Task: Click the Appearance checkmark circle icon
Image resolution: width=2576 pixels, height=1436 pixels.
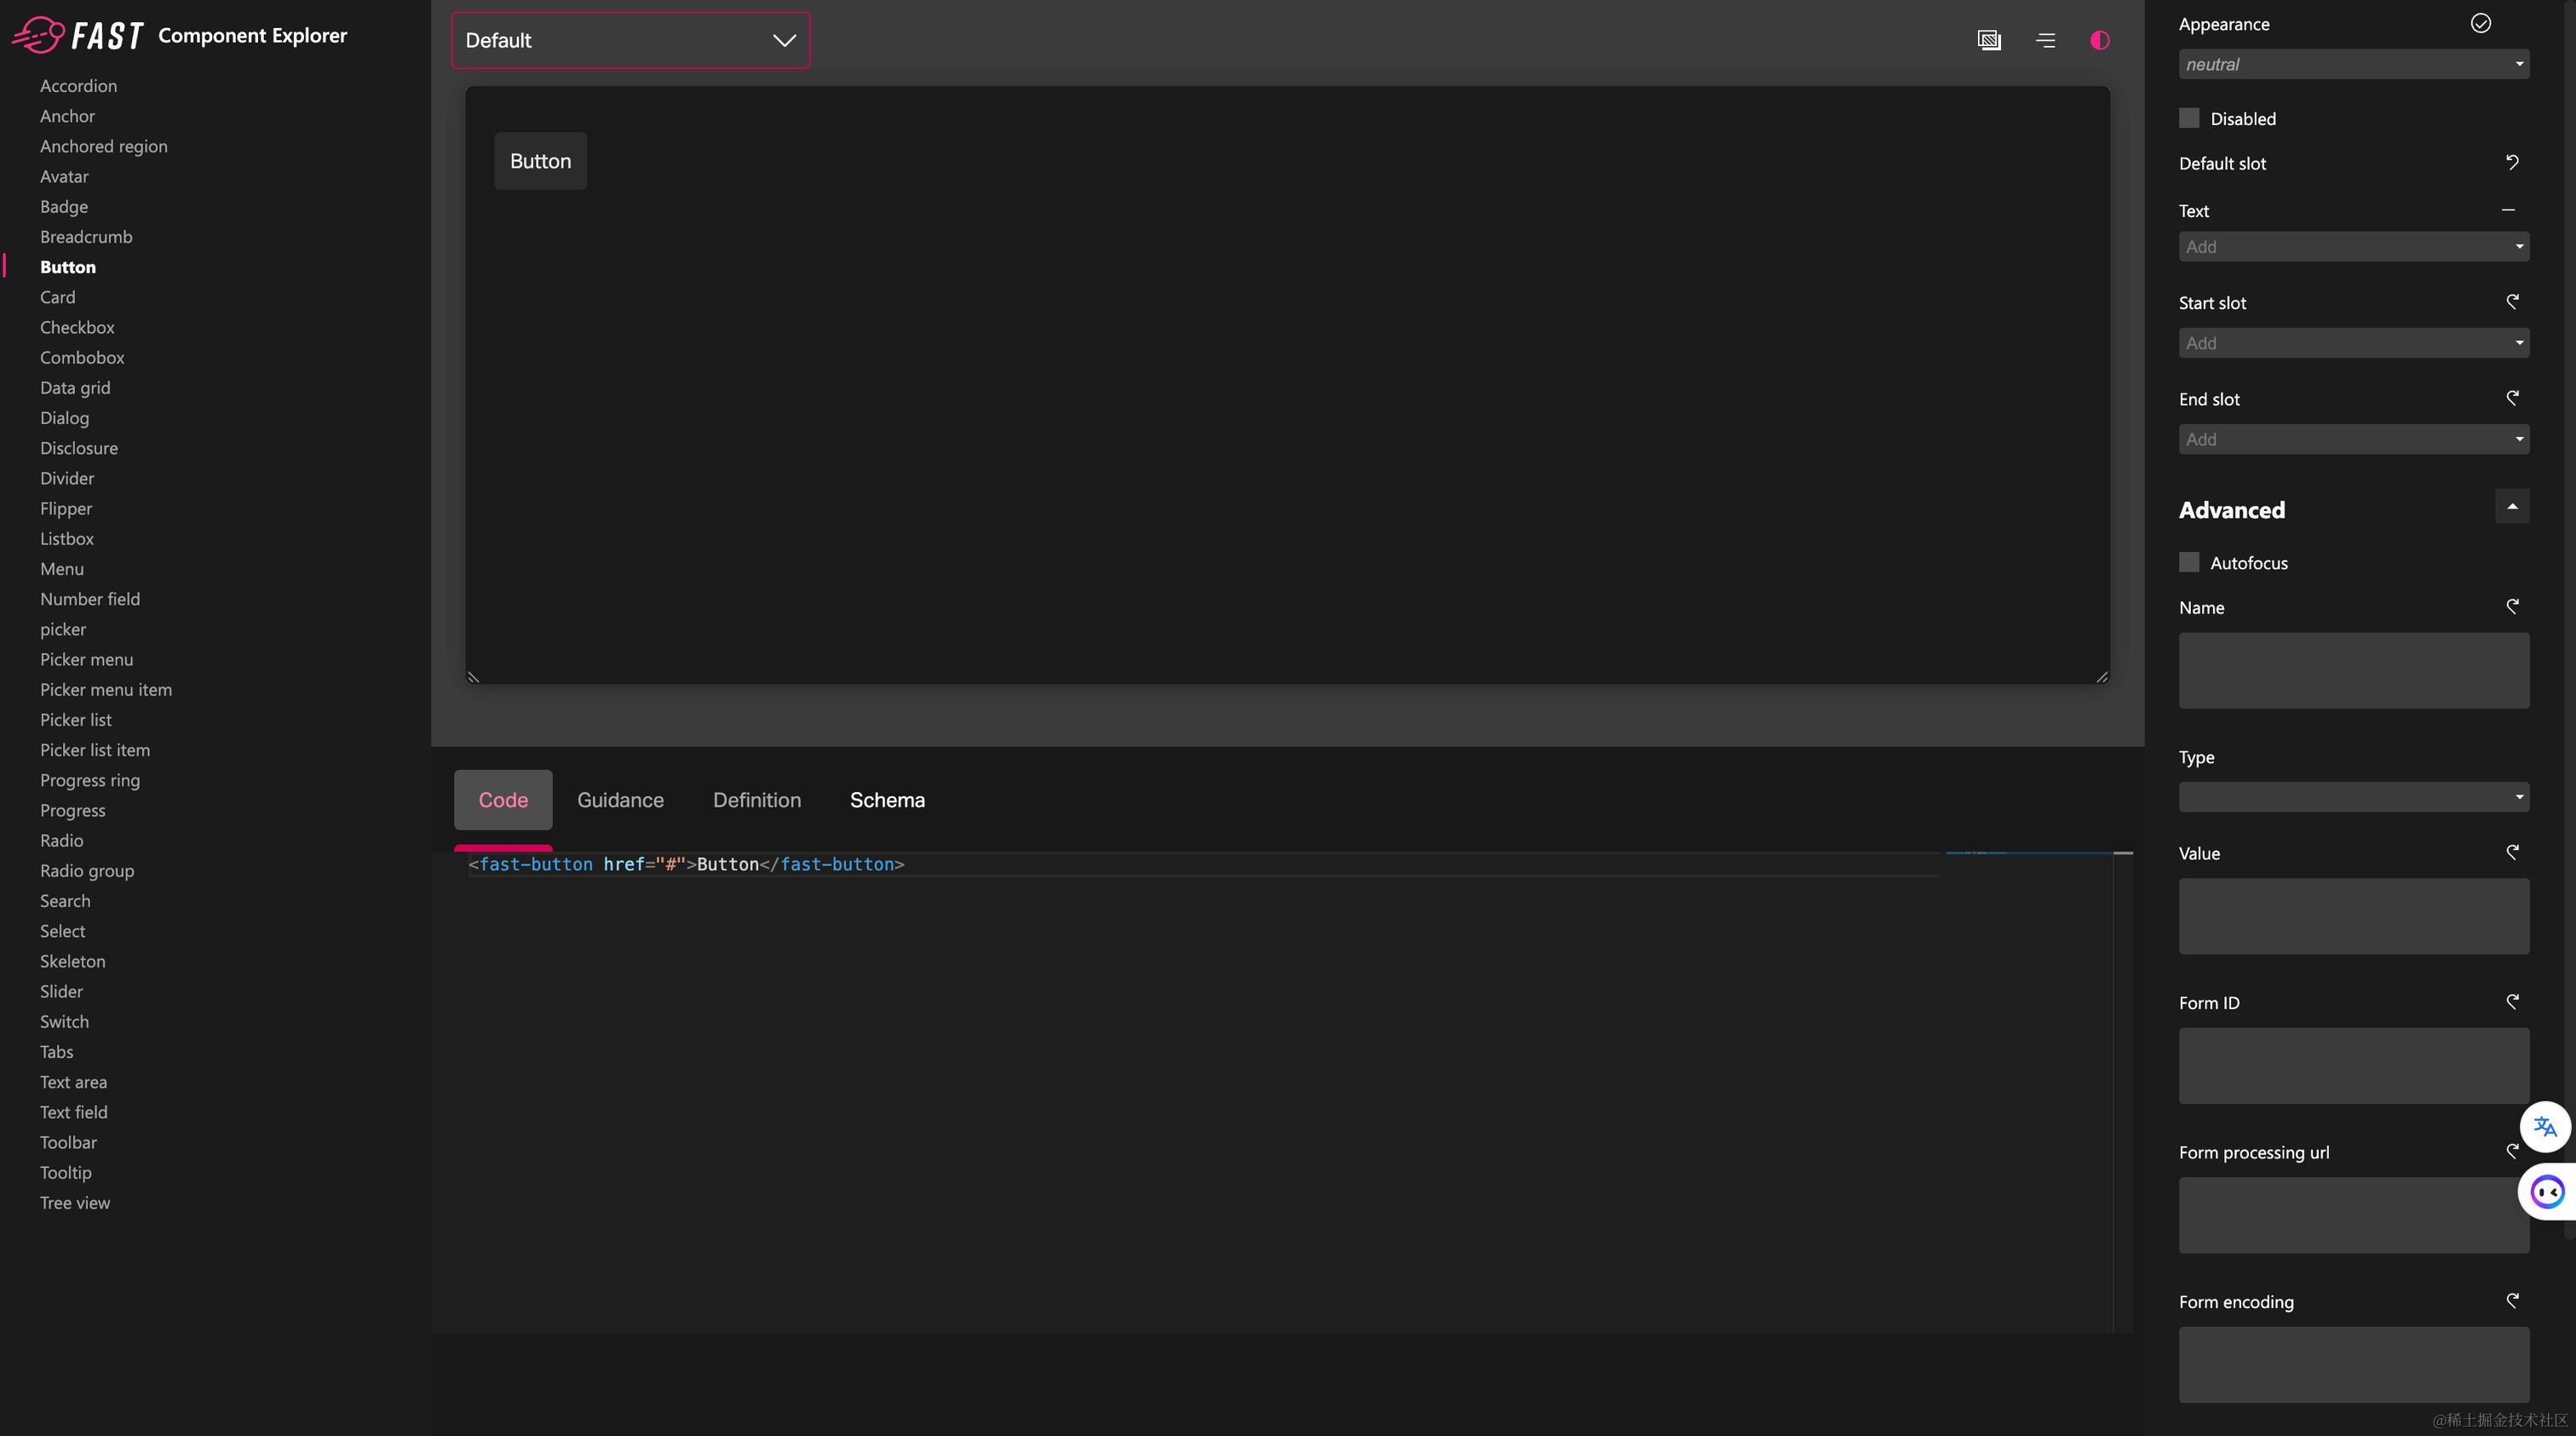Action: [2480, 23]
